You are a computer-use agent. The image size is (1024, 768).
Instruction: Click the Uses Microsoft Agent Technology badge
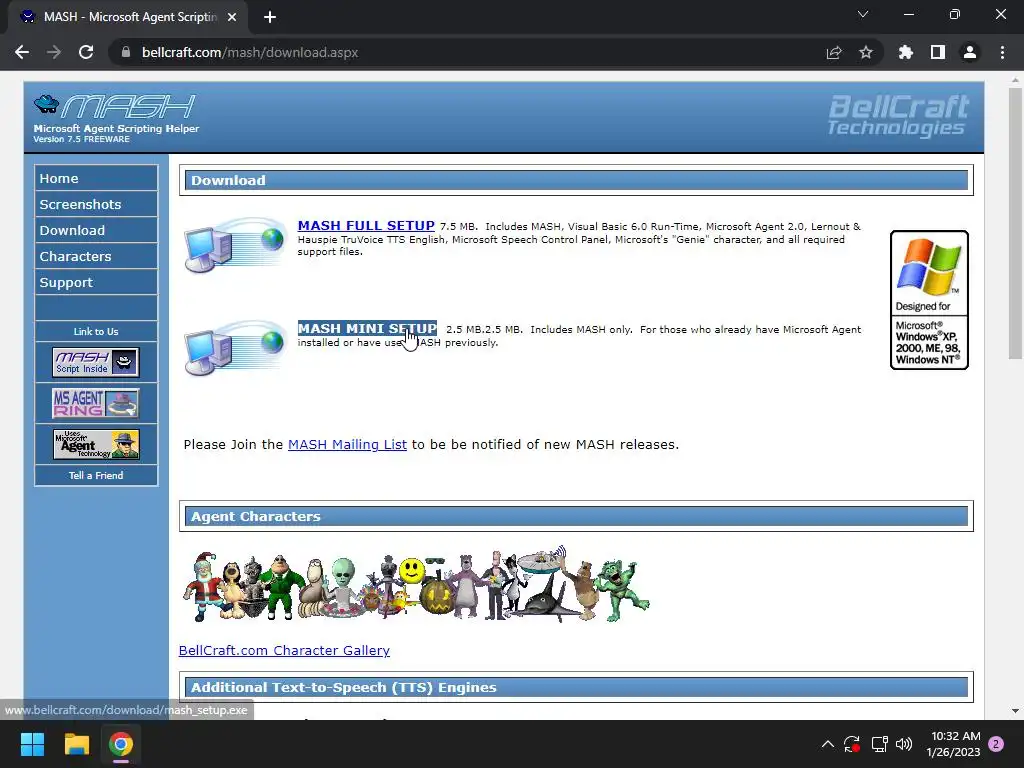tap(95, 444)
